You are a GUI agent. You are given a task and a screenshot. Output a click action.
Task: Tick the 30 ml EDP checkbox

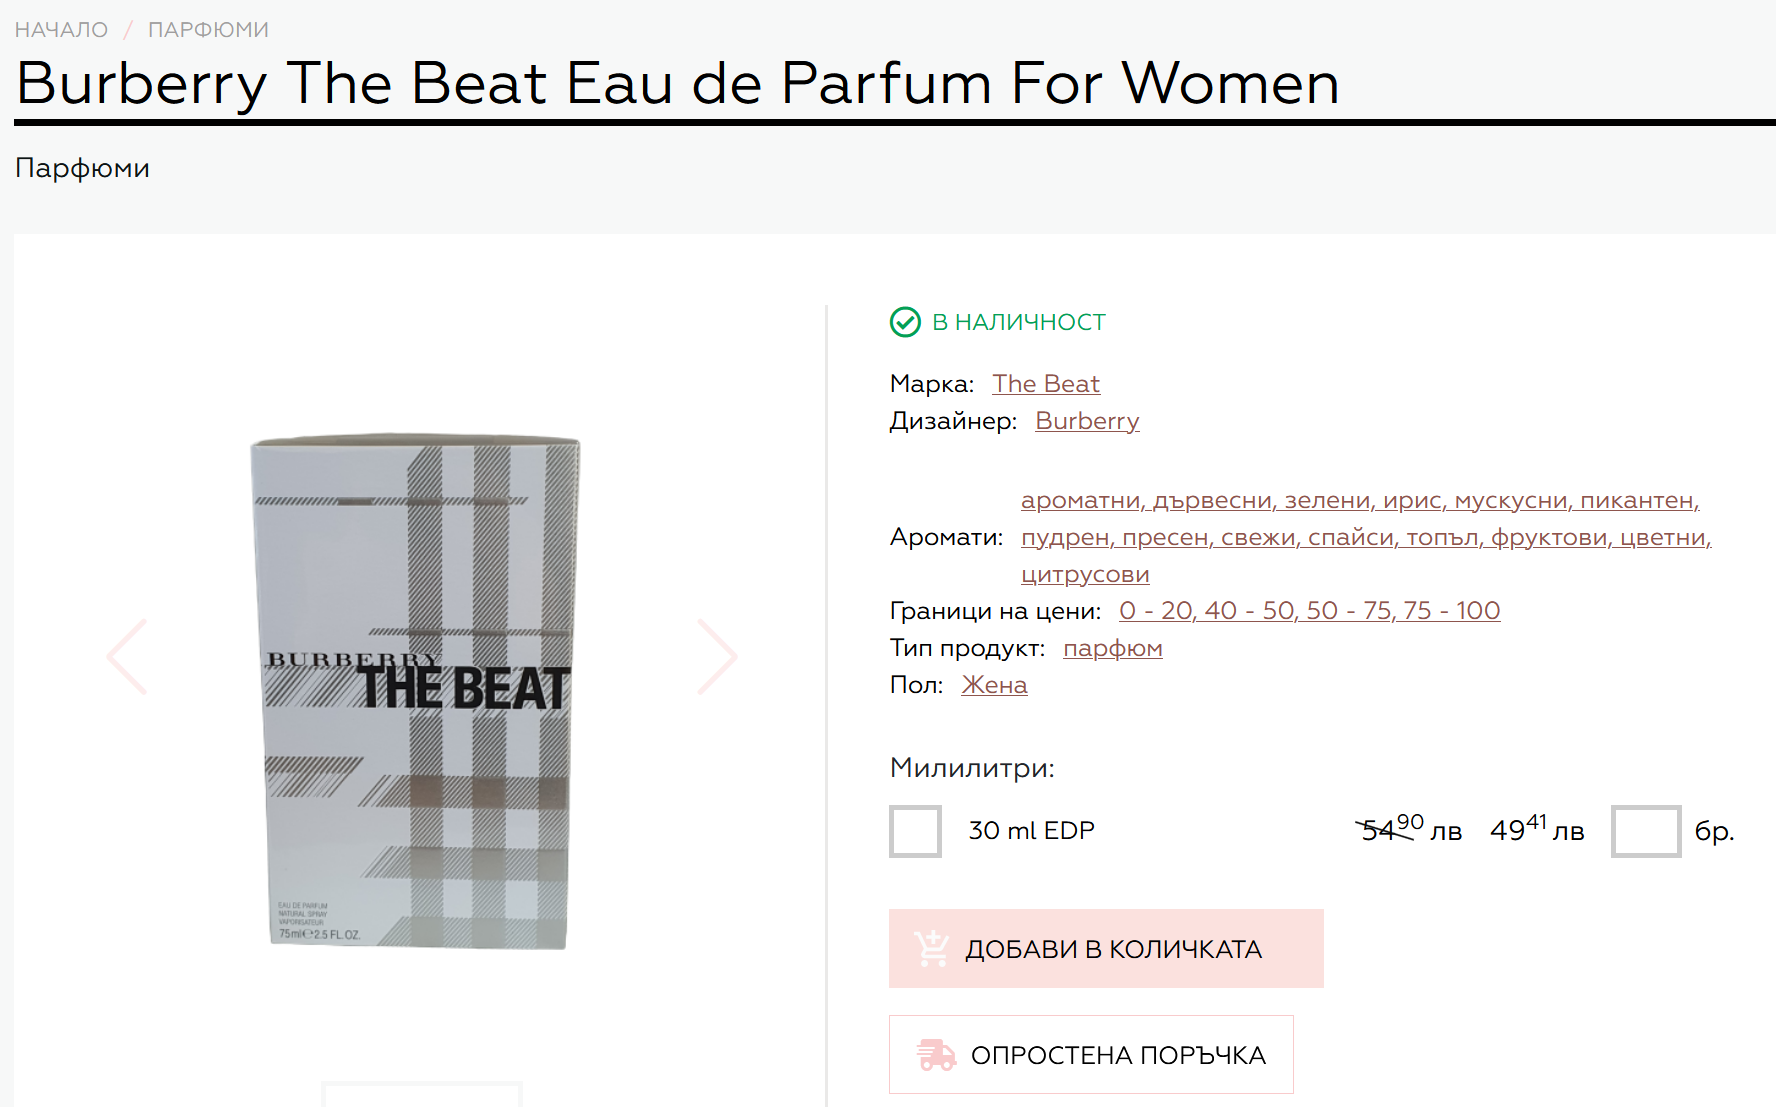[916, 831]
